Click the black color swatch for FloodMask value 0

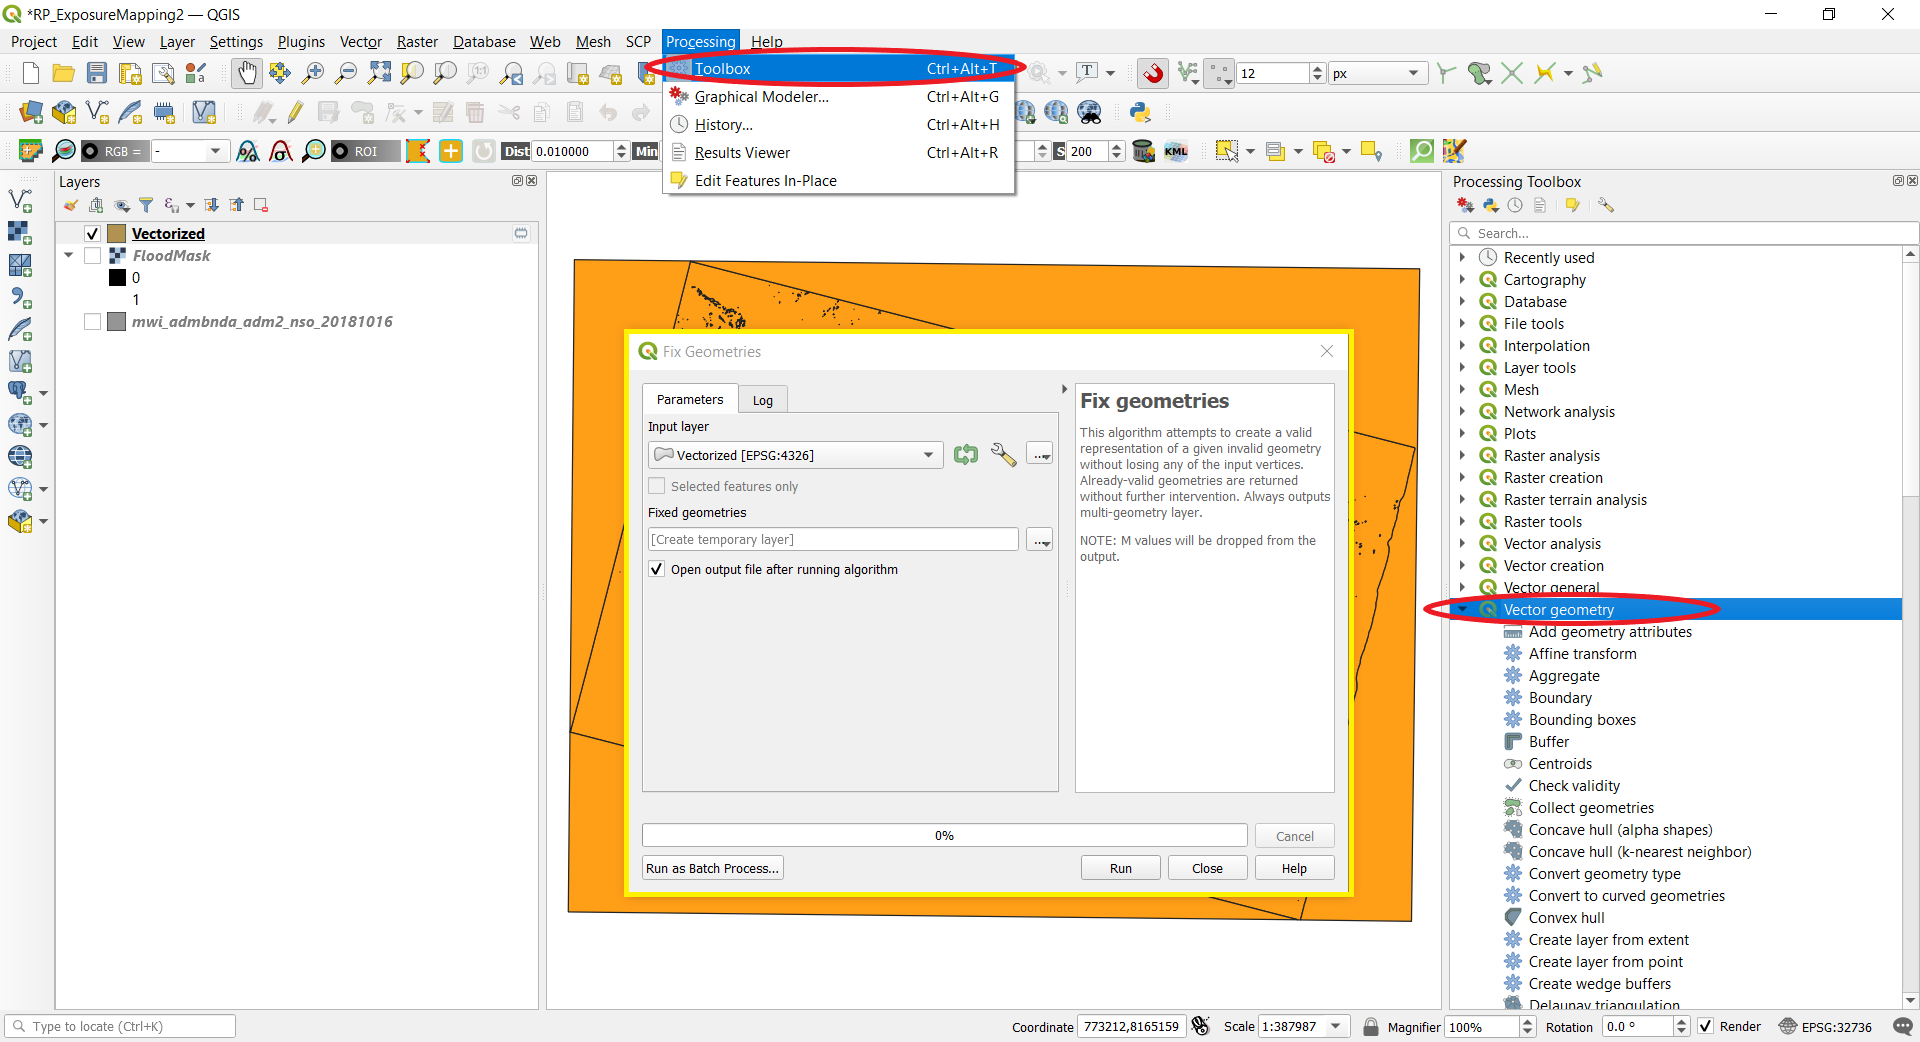(116, 277)
